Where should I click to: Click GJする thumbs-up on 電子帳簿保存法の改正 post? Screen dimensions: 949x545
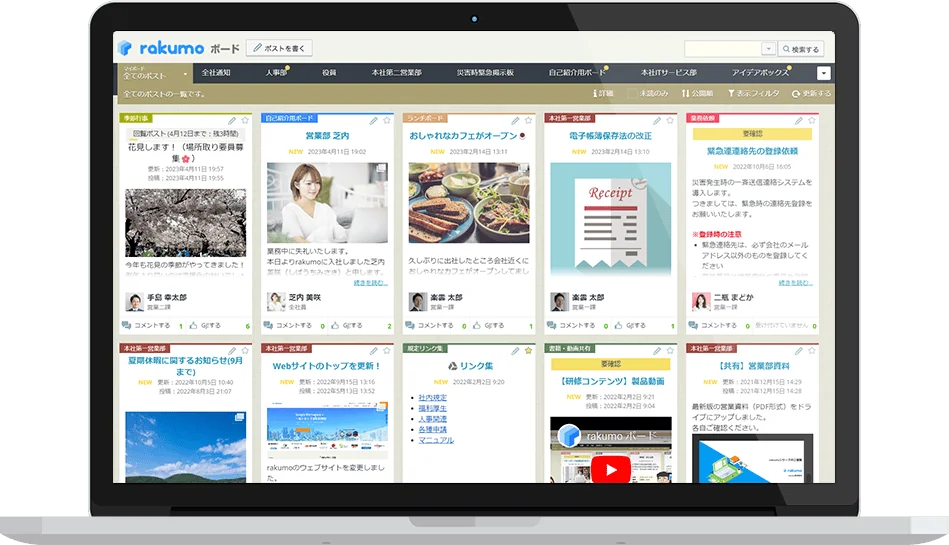pos(630,325)
